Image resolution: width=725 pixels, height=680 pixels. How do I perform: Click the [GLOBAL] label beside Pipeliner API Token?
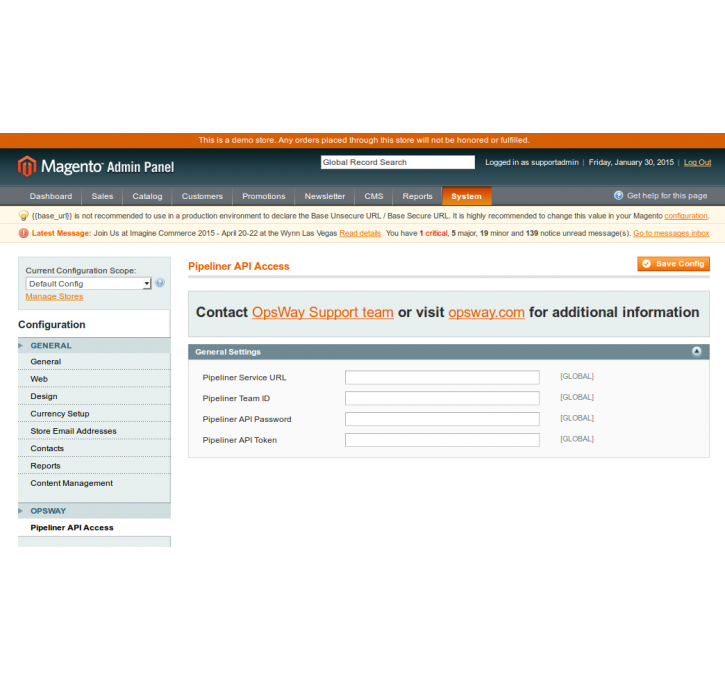[x=577, y=439]
